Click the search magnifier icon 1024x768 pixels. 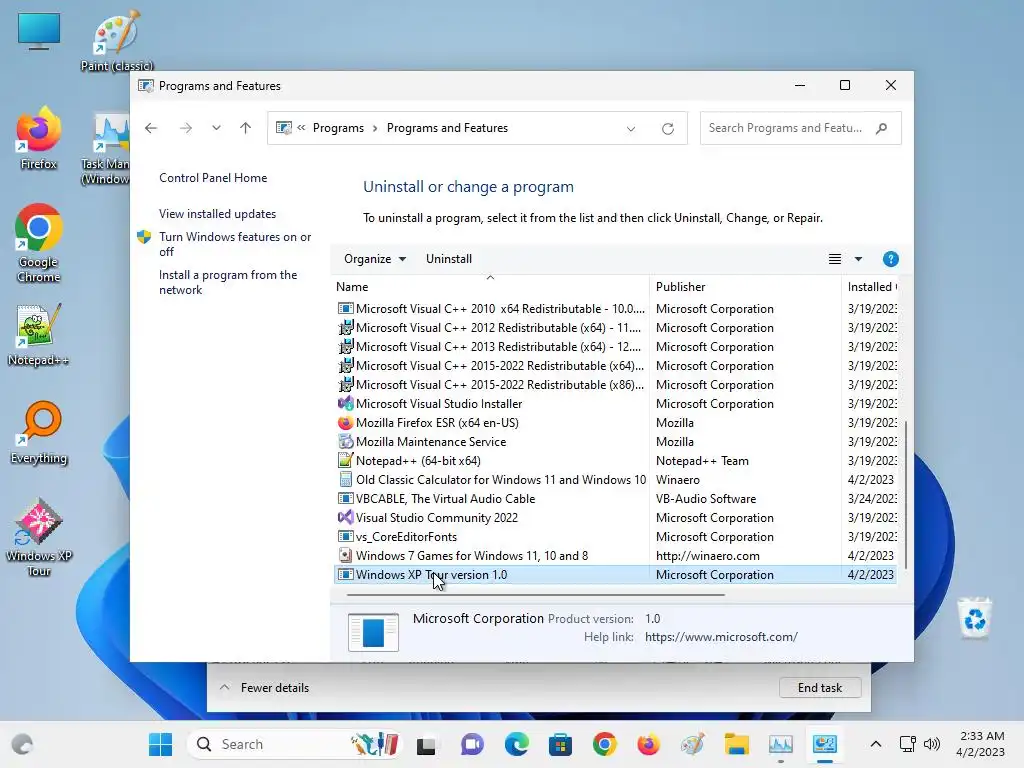(882, 128)
